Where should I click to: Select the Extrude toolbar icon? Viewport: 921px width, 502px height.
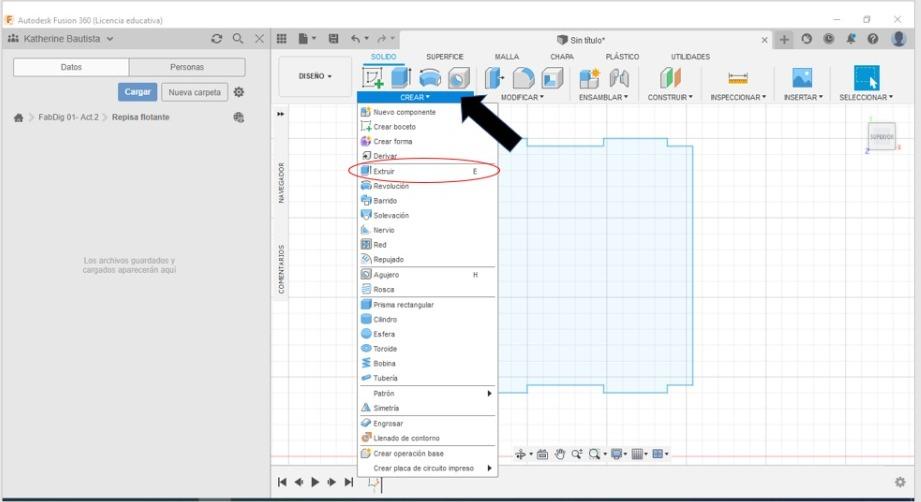point(401,78)
